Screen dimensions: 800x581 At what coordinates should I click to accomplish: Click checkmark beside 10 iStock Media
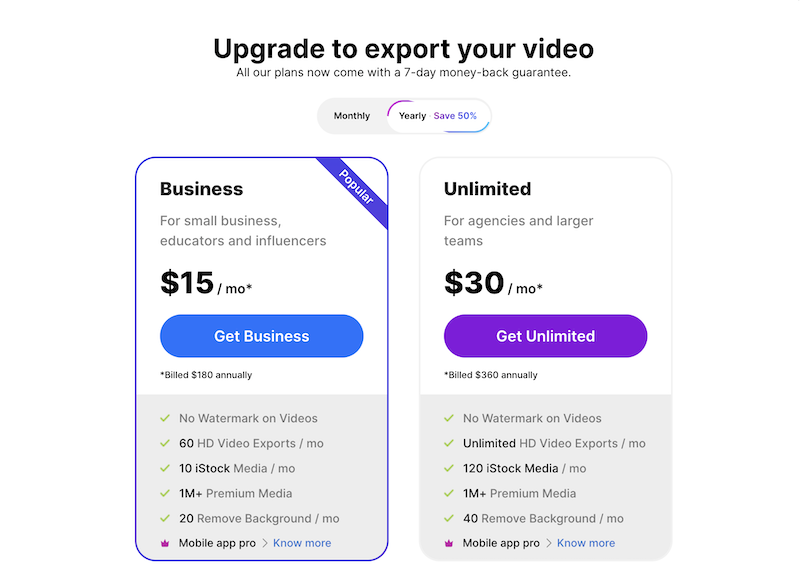click(165, 468)
